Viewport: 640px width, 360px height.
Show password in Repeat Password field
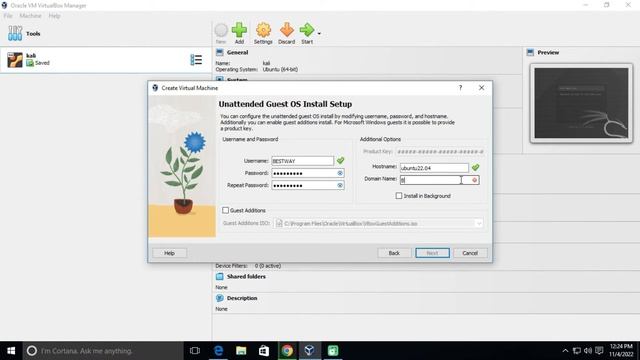[x=340, y=185]
